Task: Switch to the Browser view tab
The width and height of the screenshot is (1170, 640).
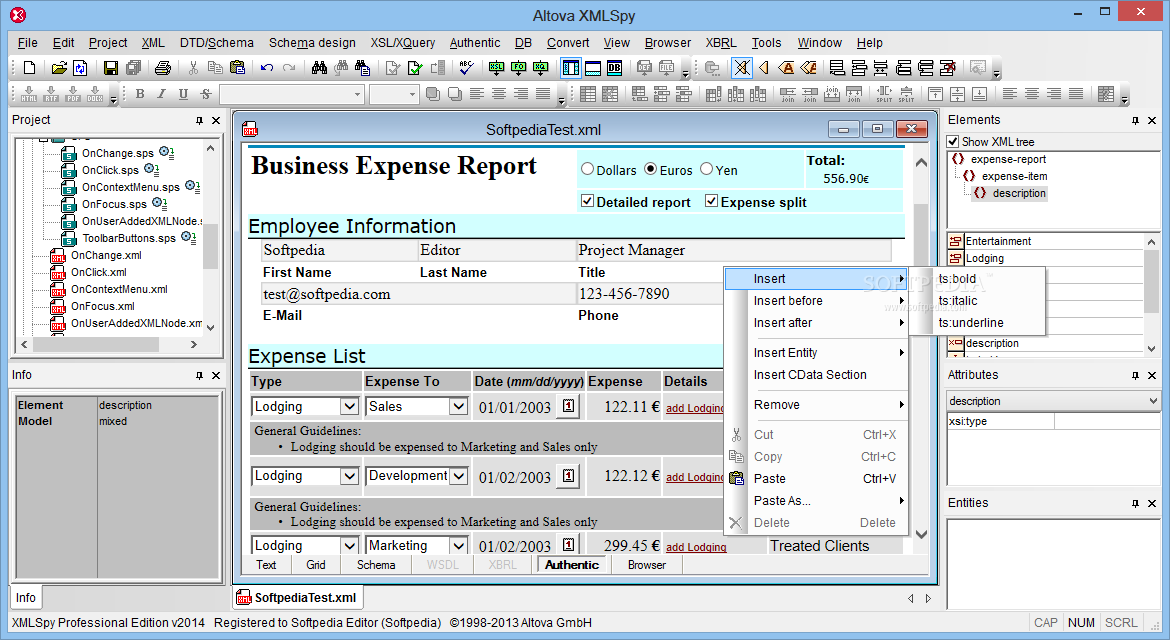Action: point(647,565)
